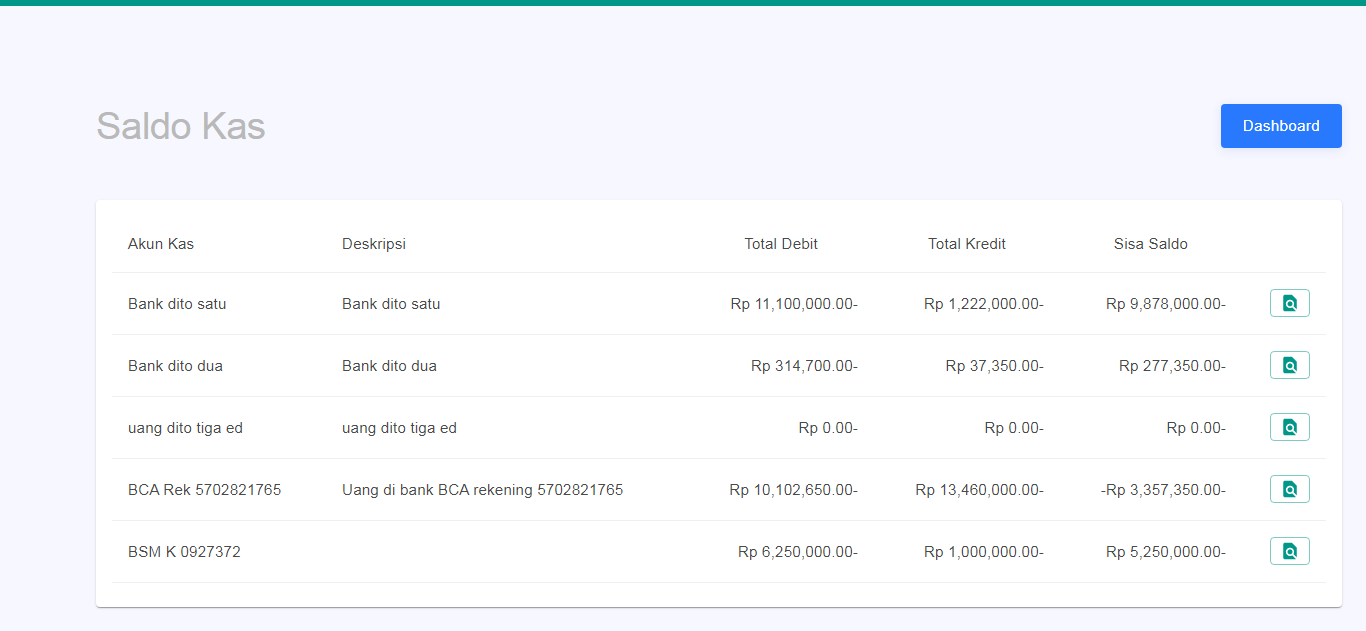1366x631 pixels.
Task: Click the Deskripsi column header
Action: [x=373, y=243]
